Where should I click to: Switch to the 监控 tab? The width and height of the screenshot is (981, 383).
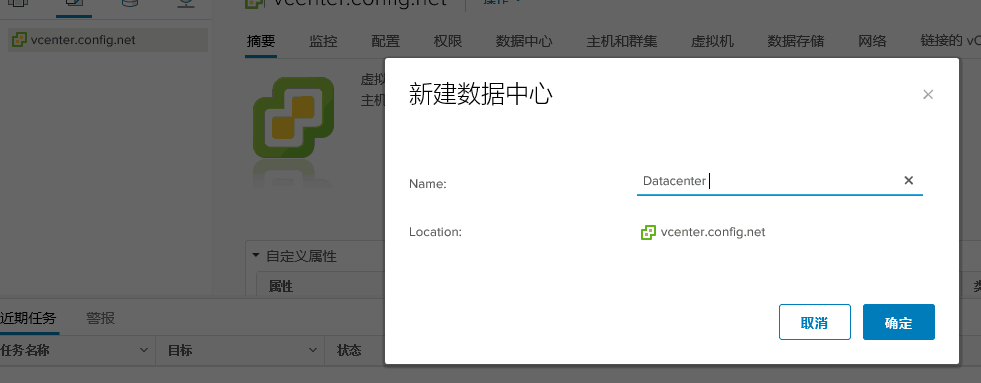(x=323, y=41)
